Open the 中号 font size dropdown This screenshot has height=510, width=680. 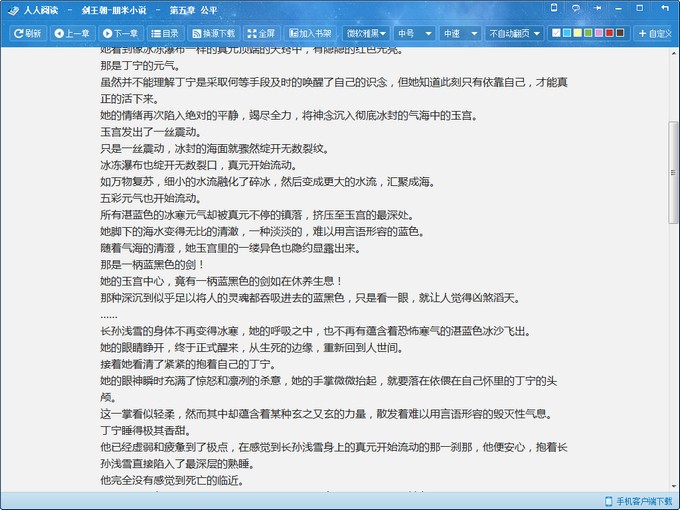click(415, 33)
